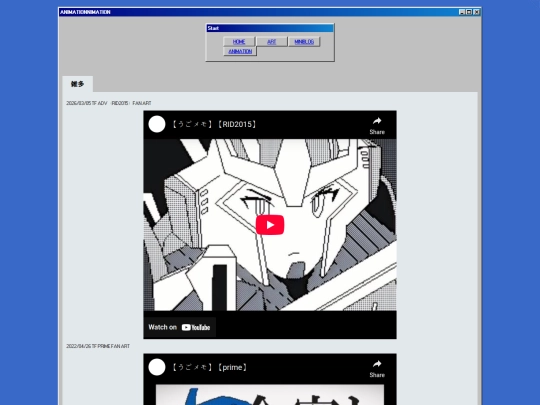Go to the ART page
This screenshot has width=540, height=405.
(x=271, y=42)
